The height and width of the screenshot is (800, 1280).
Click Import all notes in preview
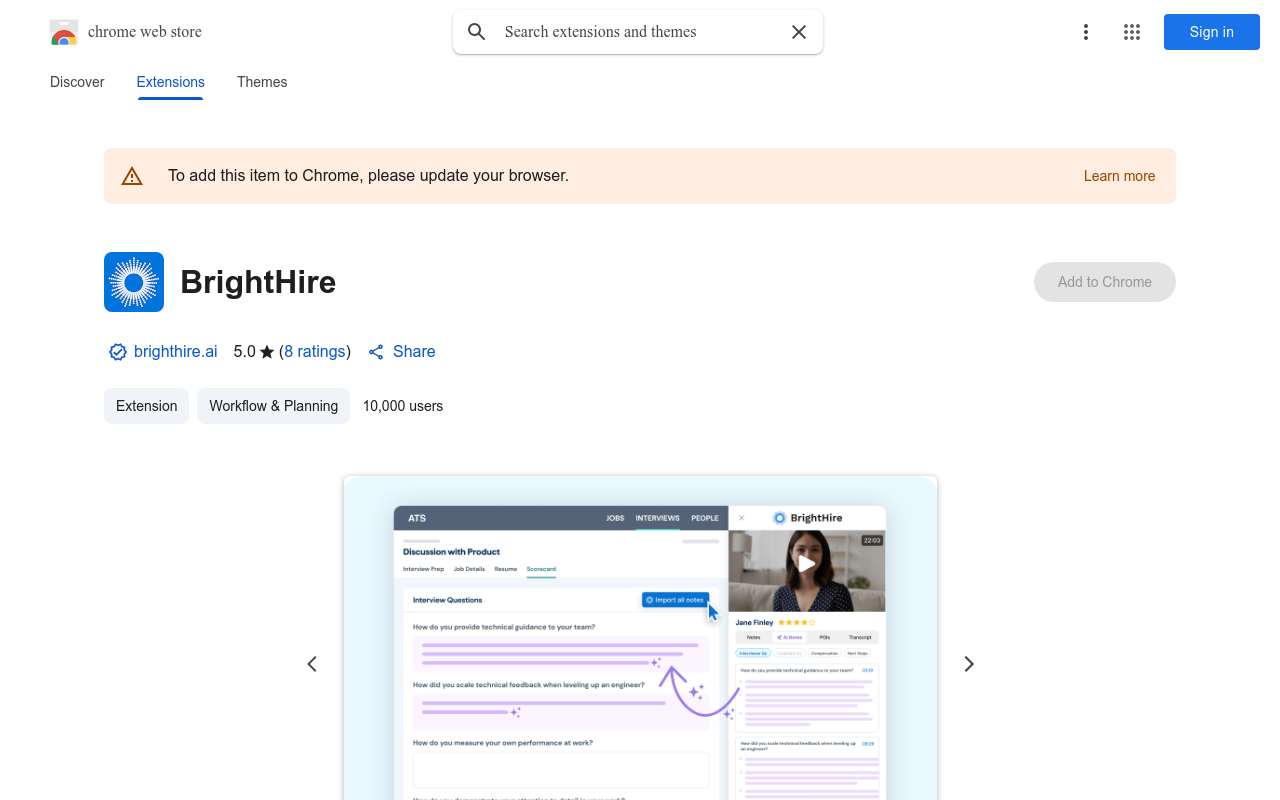[675, 600]
